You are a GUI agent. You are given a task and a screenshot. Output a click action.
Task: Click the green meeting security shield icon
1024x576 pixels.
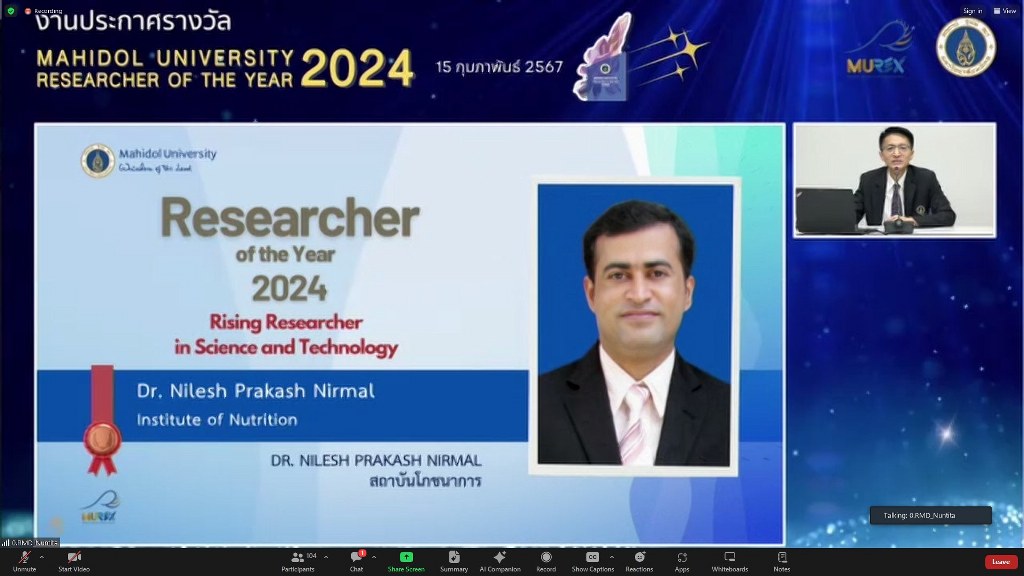click(10, 10)
